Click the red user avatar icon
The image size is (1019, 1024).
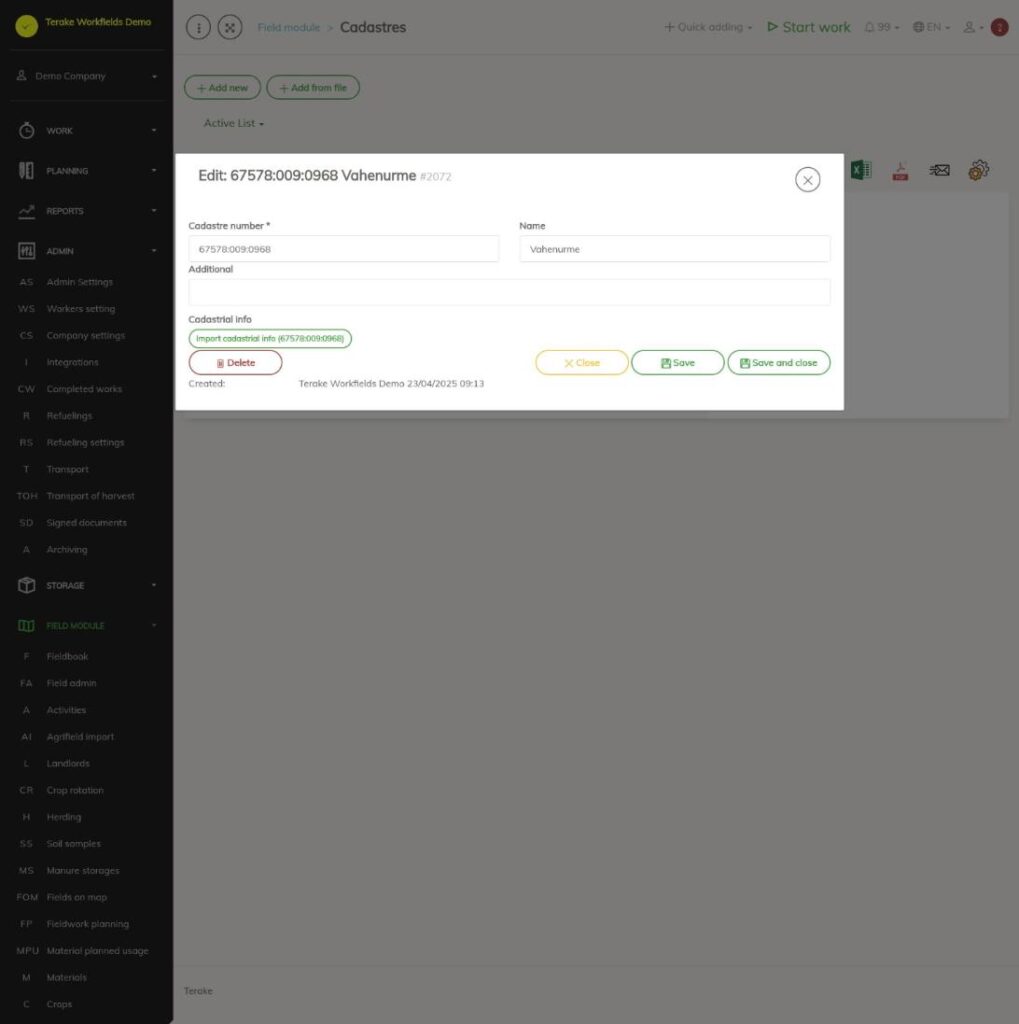coord(999,27)
